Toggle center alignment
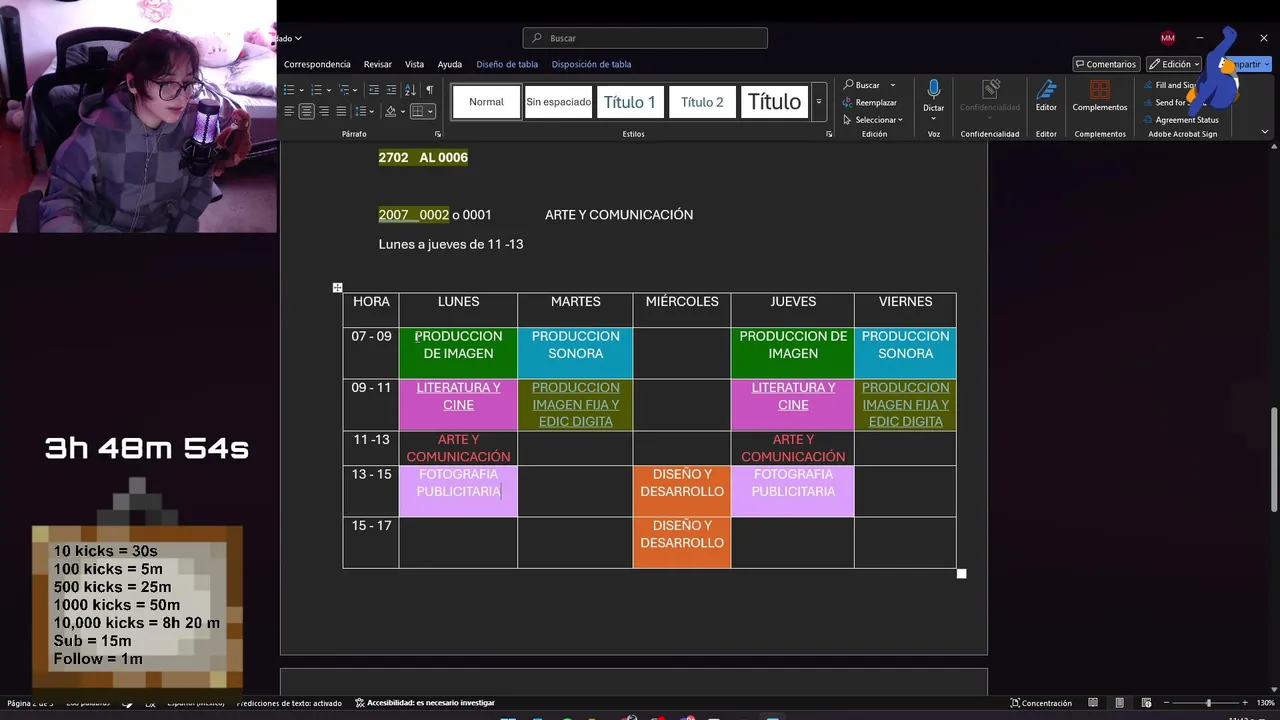Viewport: 1280px width, 720px height. pos(306,111)
